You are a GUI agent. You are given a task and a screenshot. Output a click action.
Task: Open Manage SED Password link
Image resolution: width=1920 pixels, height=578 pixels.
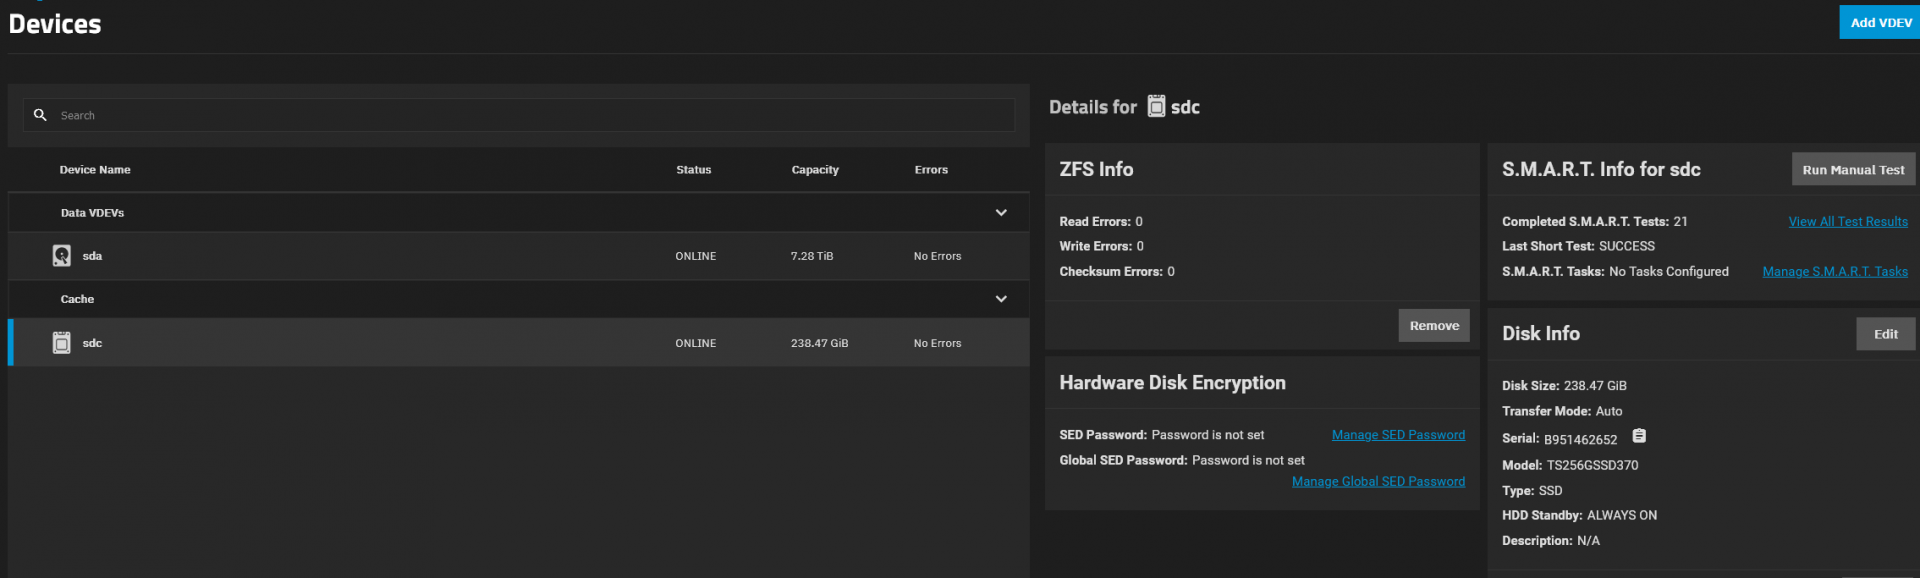pos(1398,435)
